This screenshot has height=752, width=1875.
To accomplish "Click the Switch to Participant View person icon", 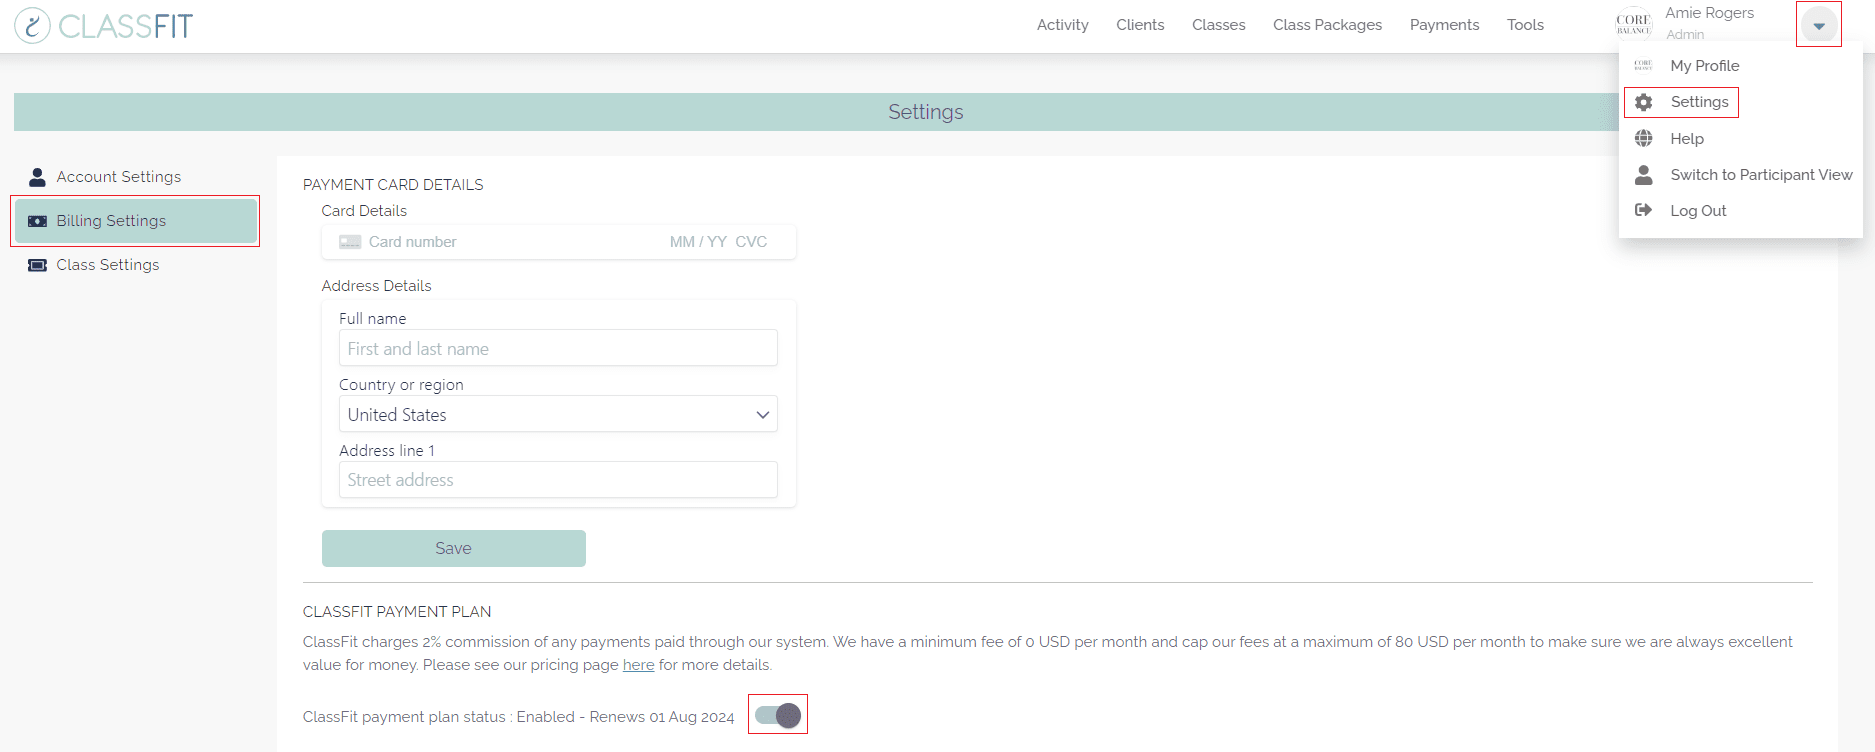I will [x=1643, y=175].
